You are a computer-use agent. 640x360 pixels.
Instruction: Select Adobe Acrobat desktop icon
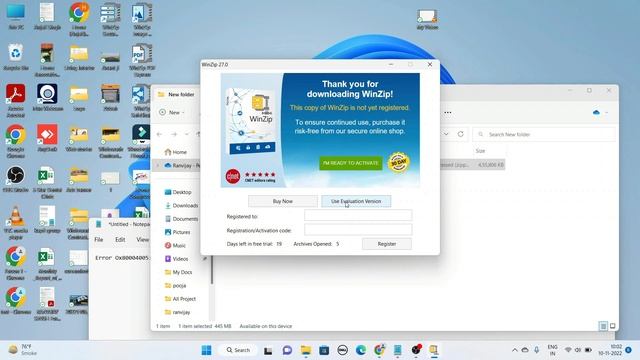tap(16, 101)
